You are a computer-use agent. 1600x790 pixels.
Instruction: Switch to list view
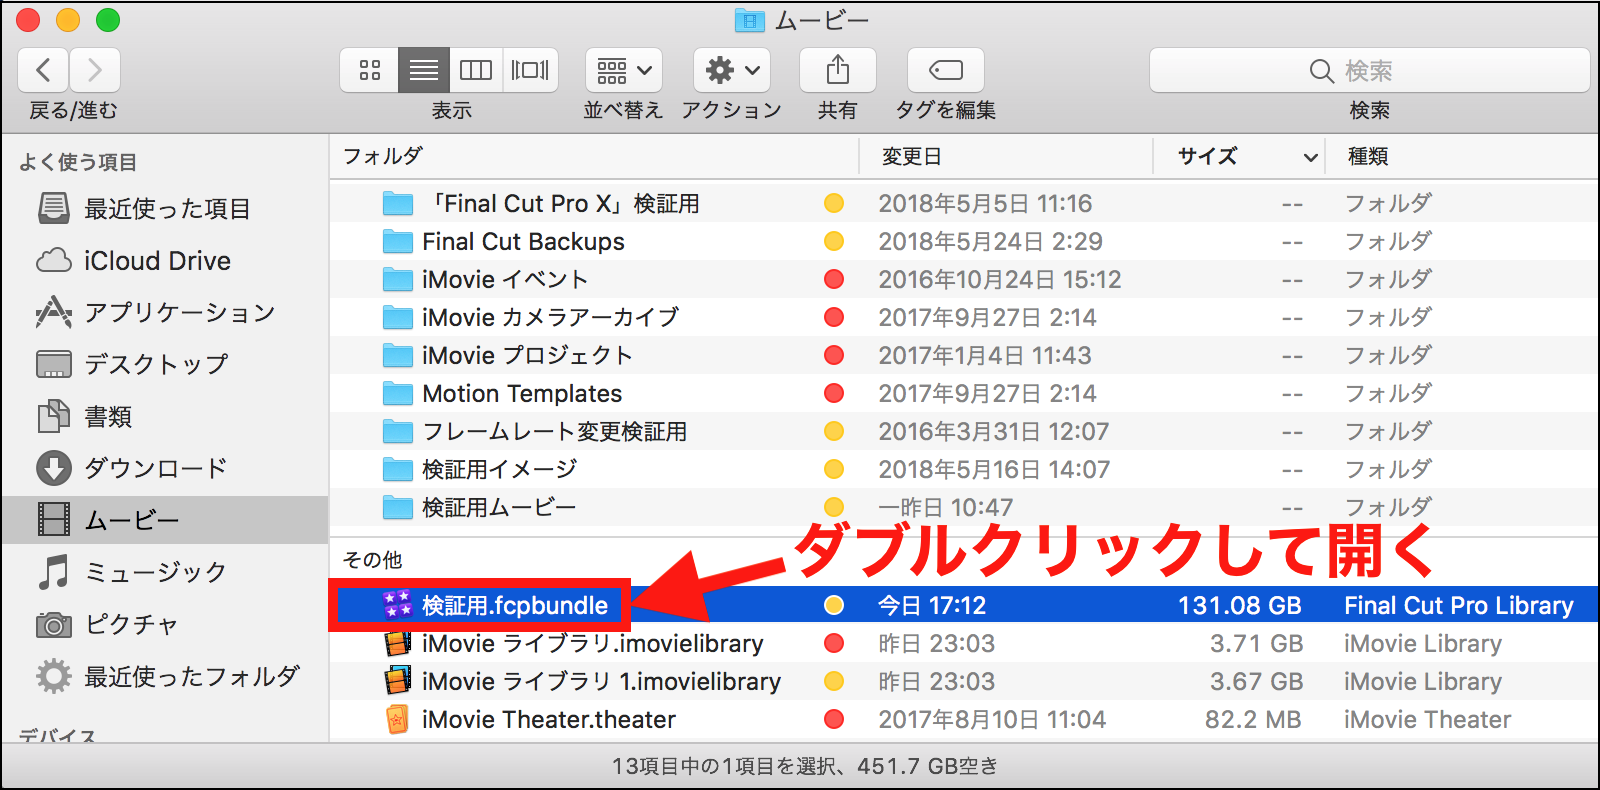point(424,70)
